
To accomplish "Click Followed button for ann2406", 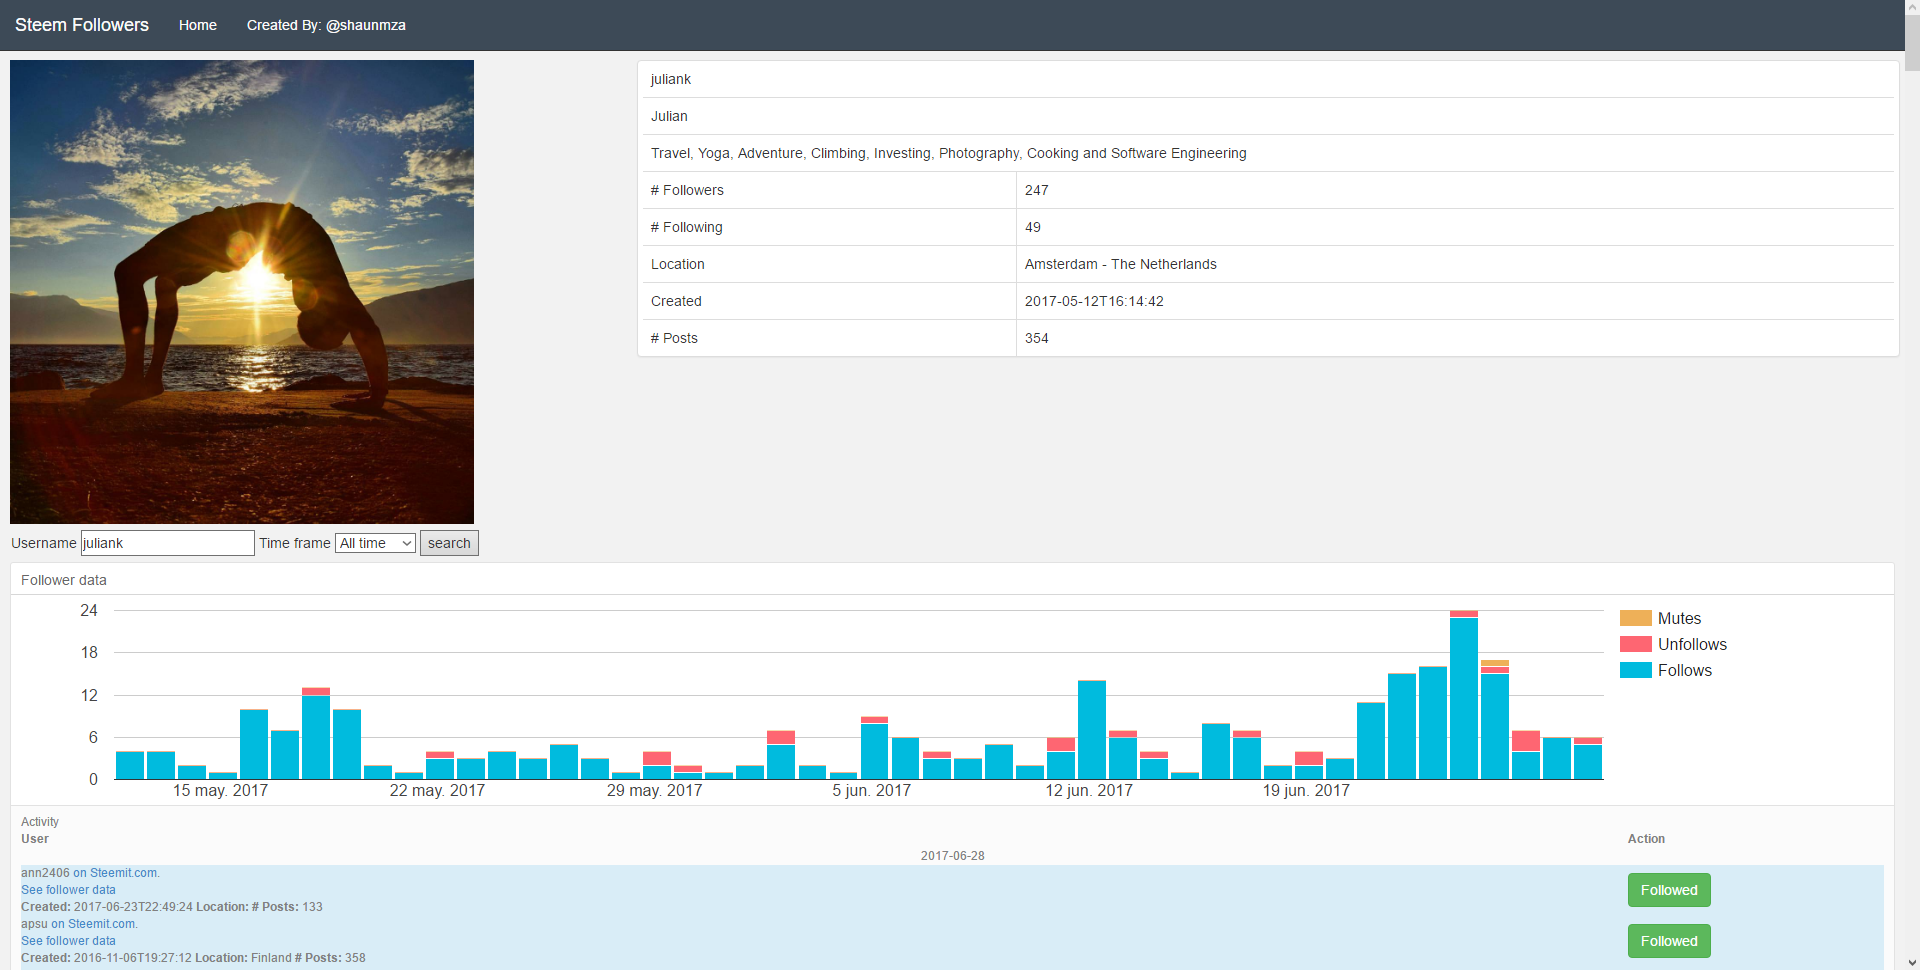I will pos(1669,890).
